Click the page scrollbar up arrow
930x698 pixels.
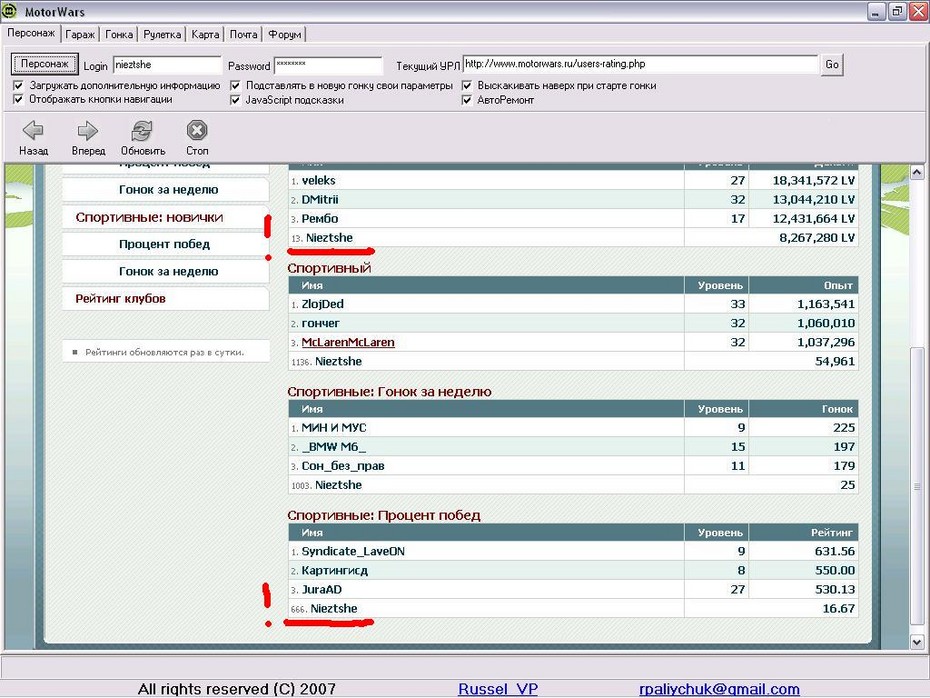pyautogui.click(x=916, y=172)
